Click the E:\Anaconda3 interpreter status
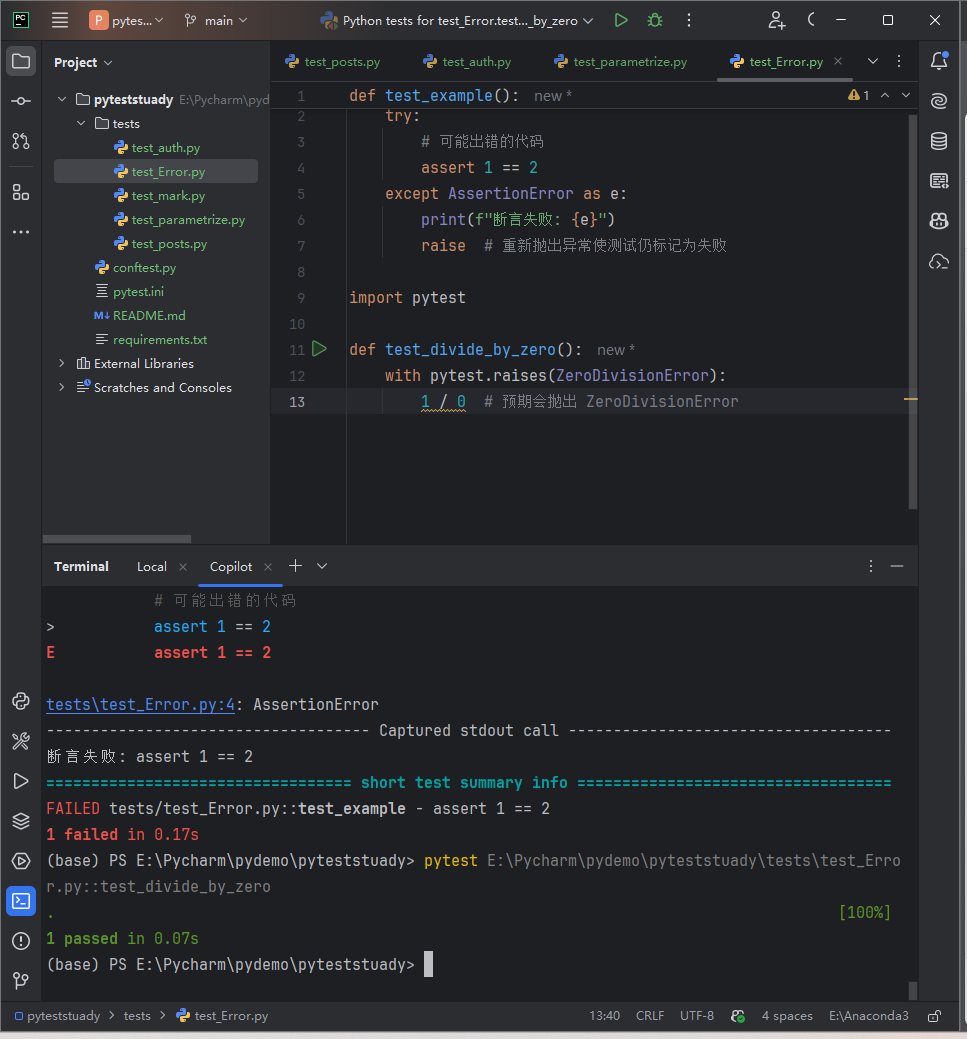The image size is (967, 1039). [x=868, y=1016]
